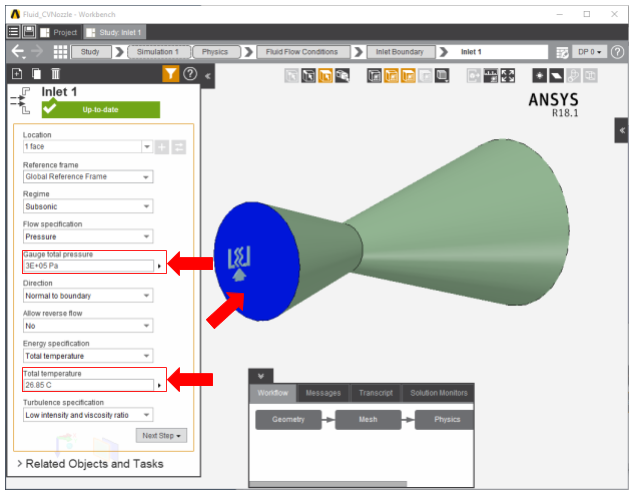Viewport: 634px width, 496px height.
Task: Open Total temperature options arrow
Action: (x=159, y=385)
